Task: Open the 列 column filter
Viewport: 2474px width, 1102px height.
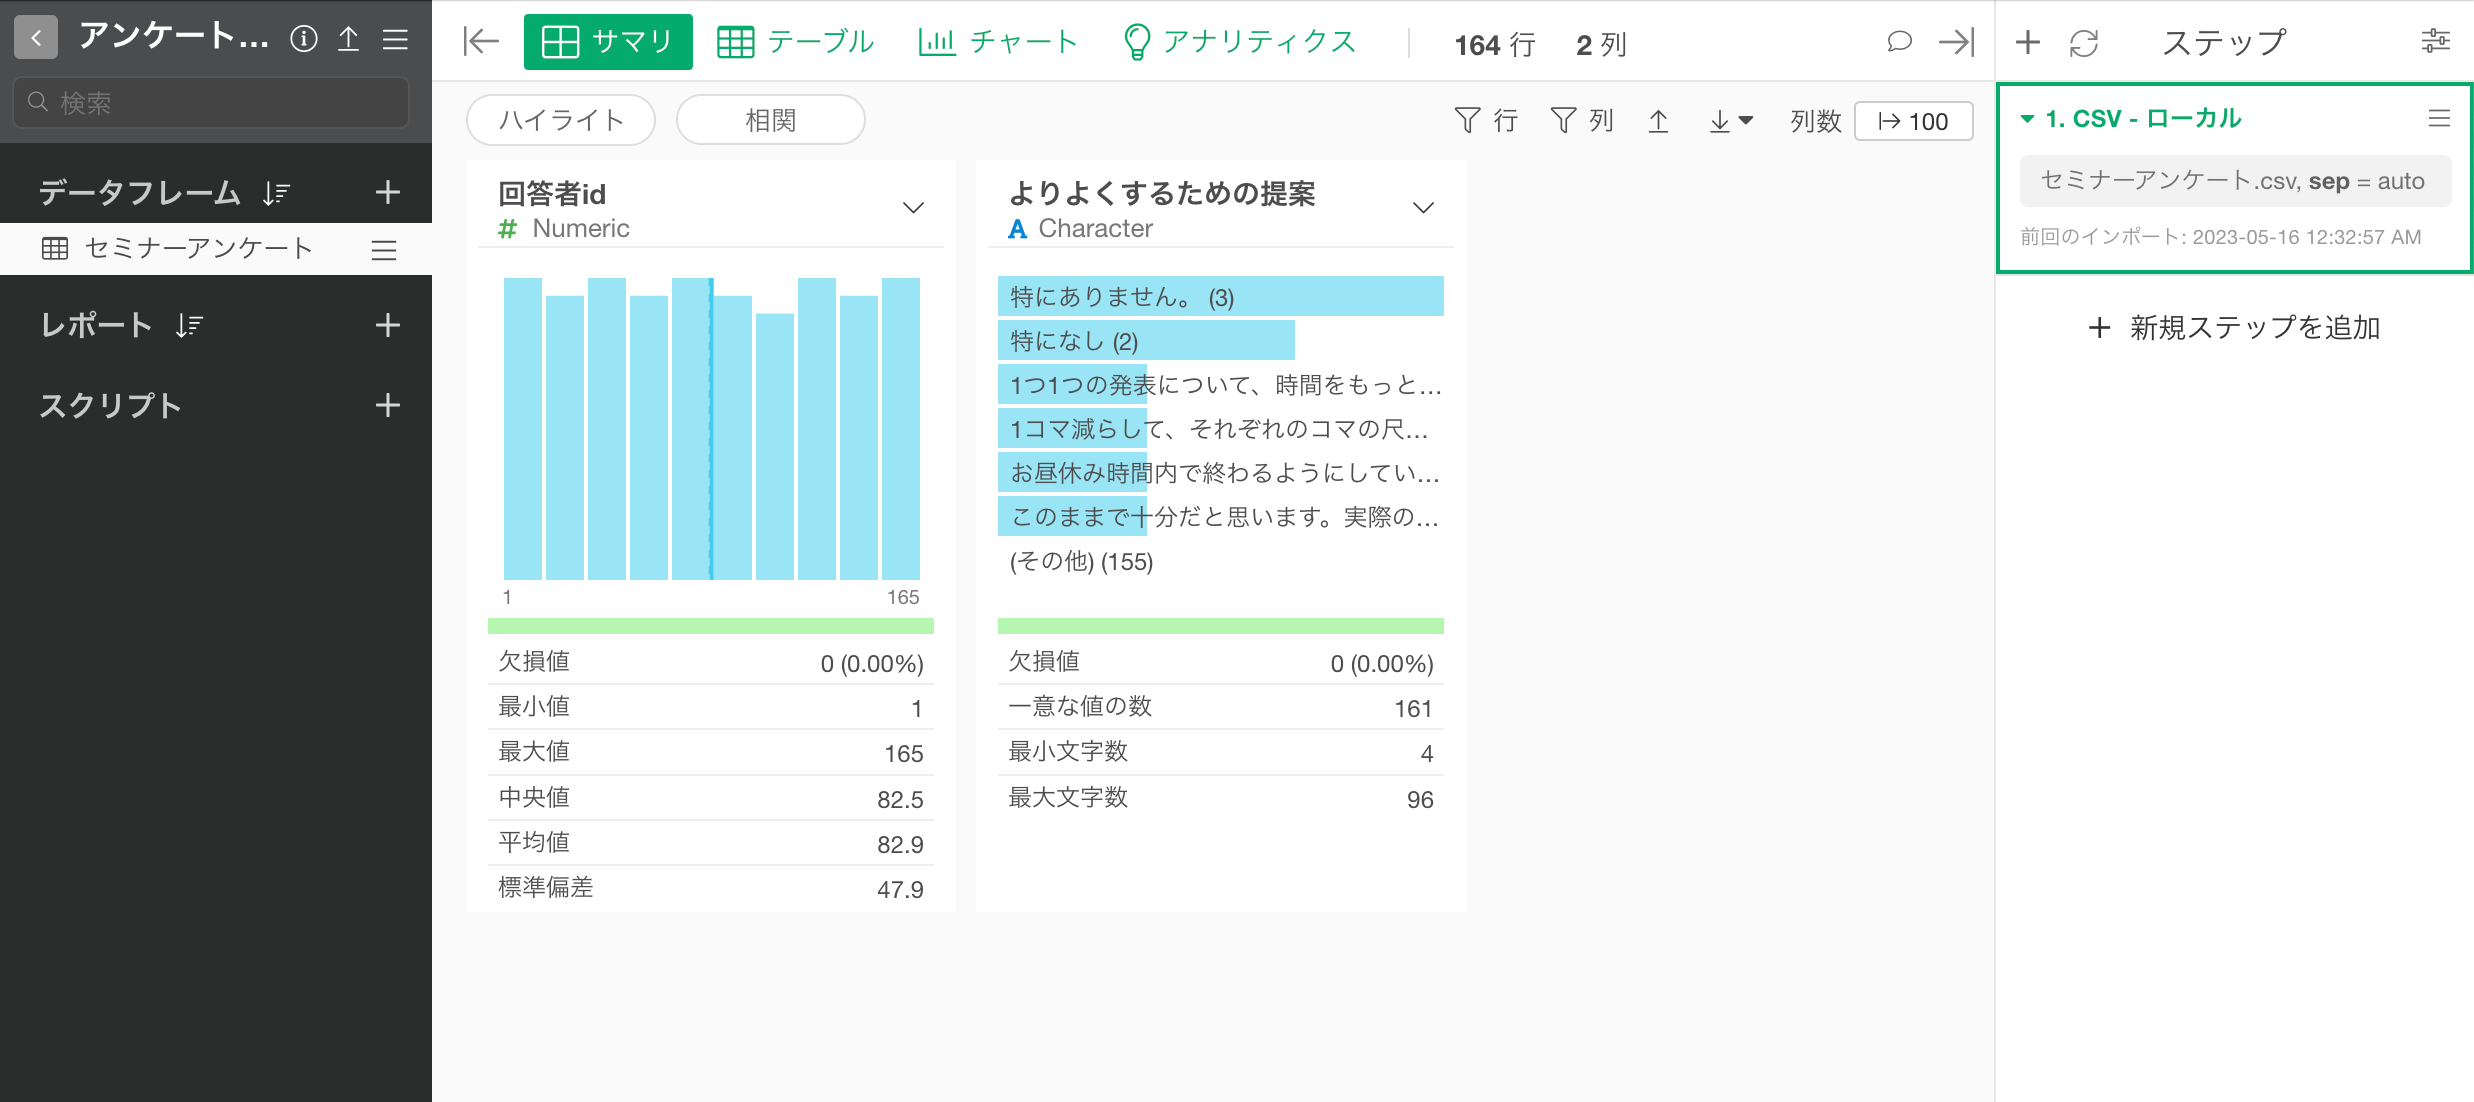Action: pos(1582,121)
